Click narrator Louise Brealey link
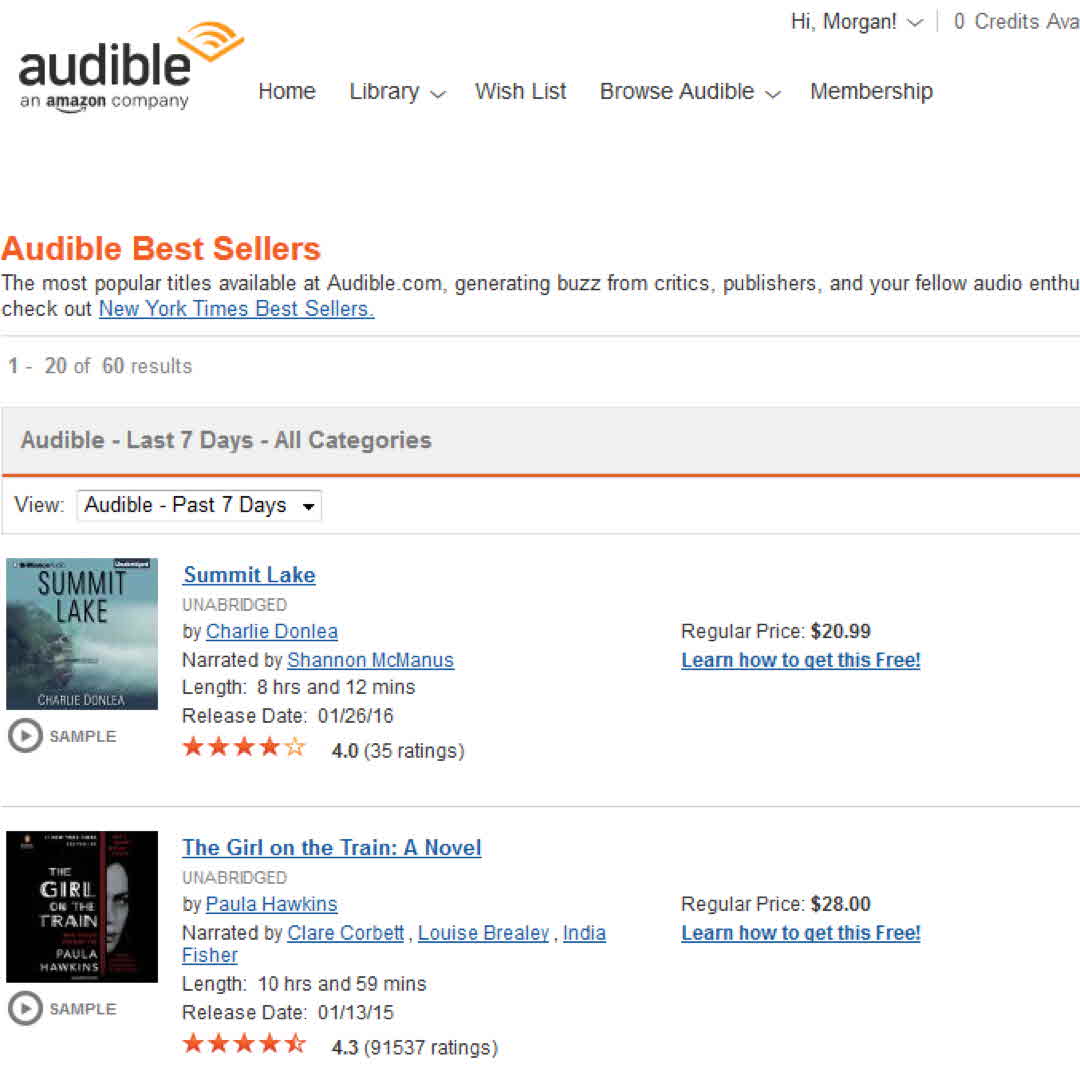 [483, 933]
